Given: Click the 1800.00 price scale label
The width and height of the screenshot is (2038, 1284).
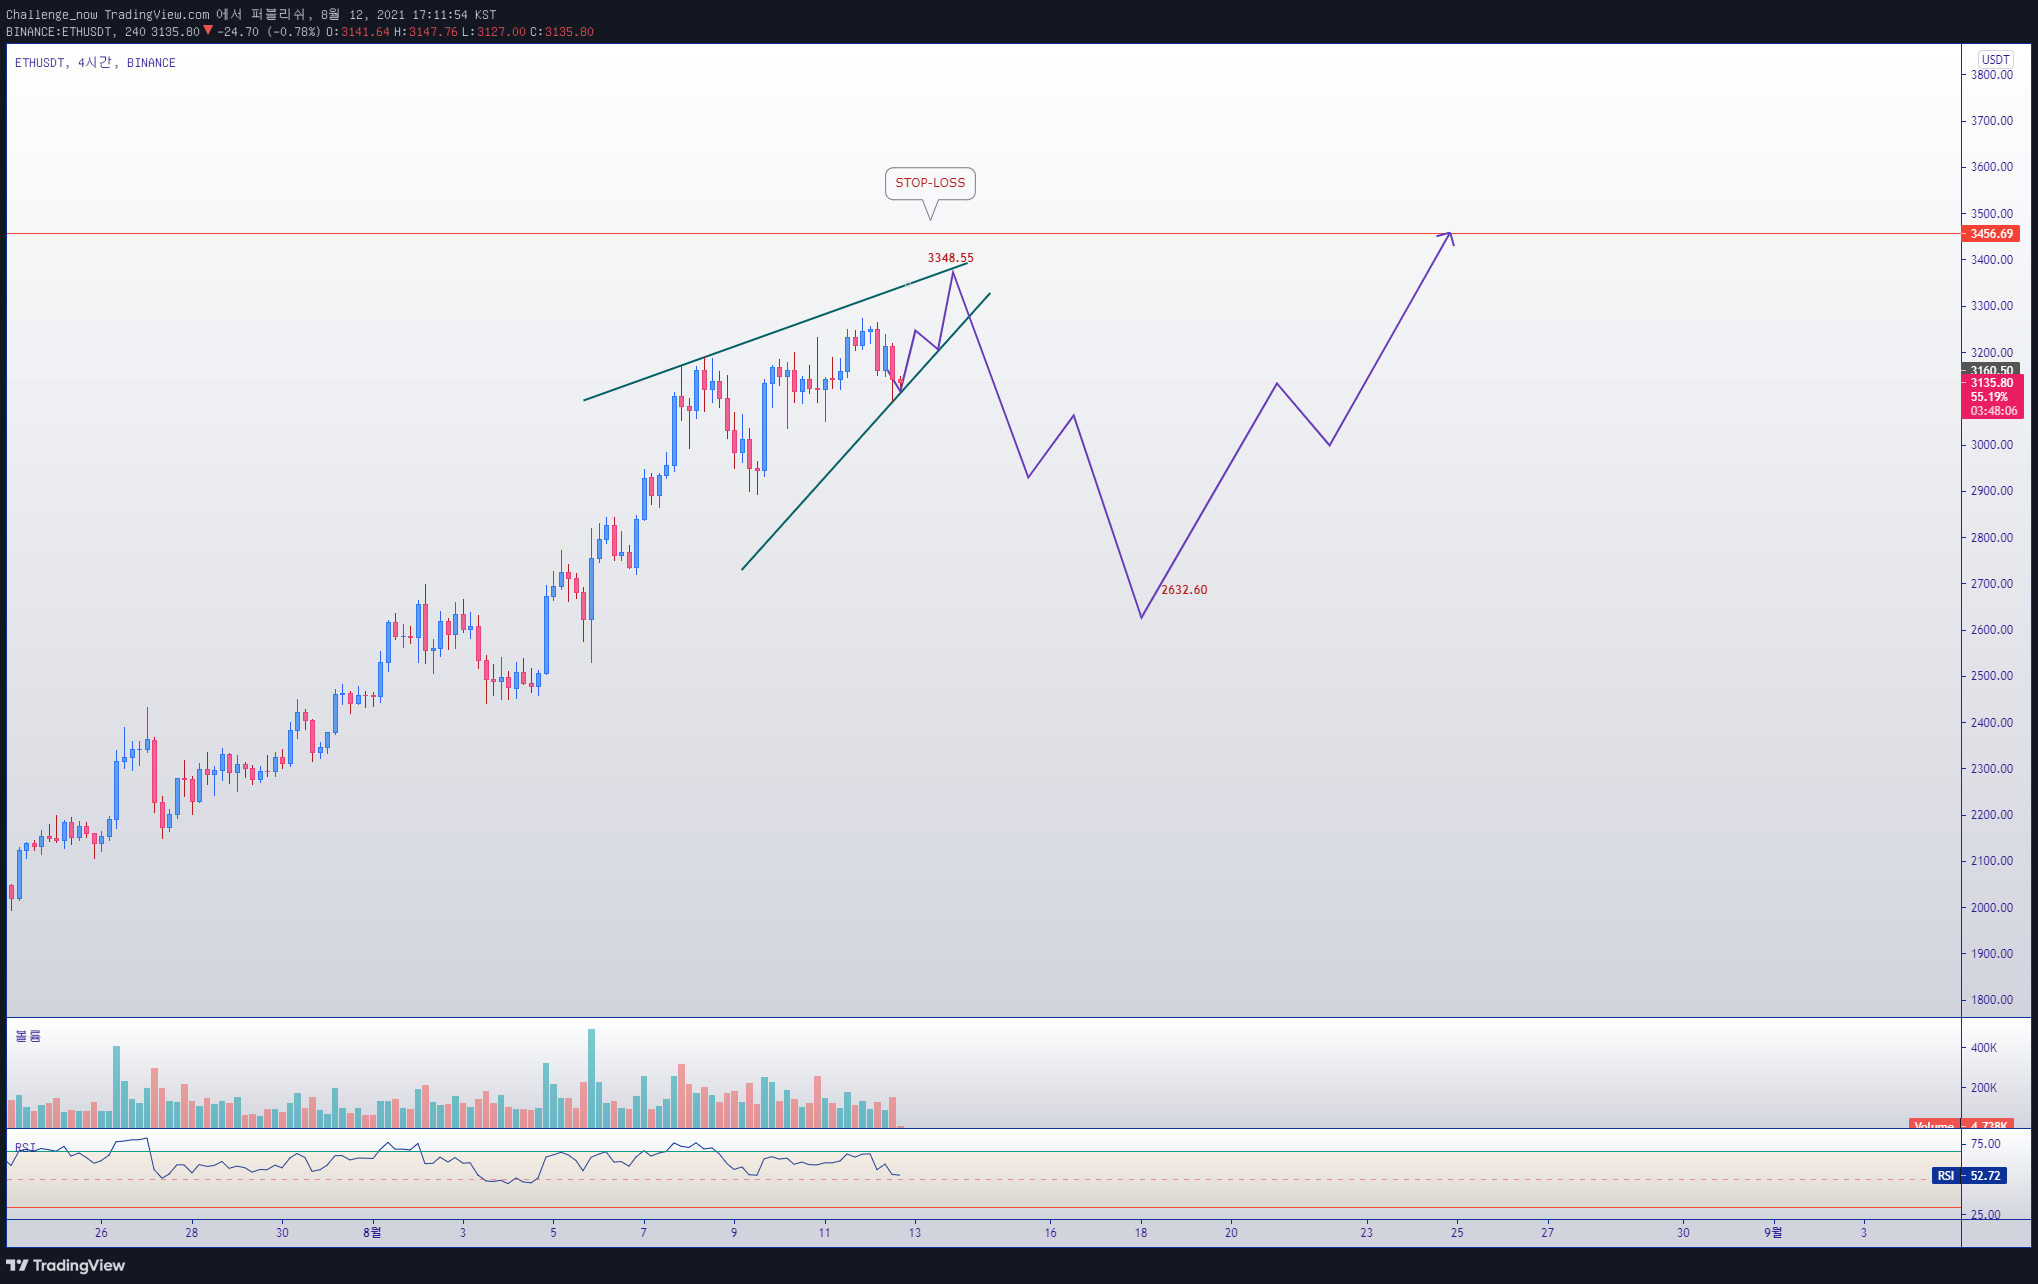Looking at the screenshot, I should (x=1991, y=1000).
